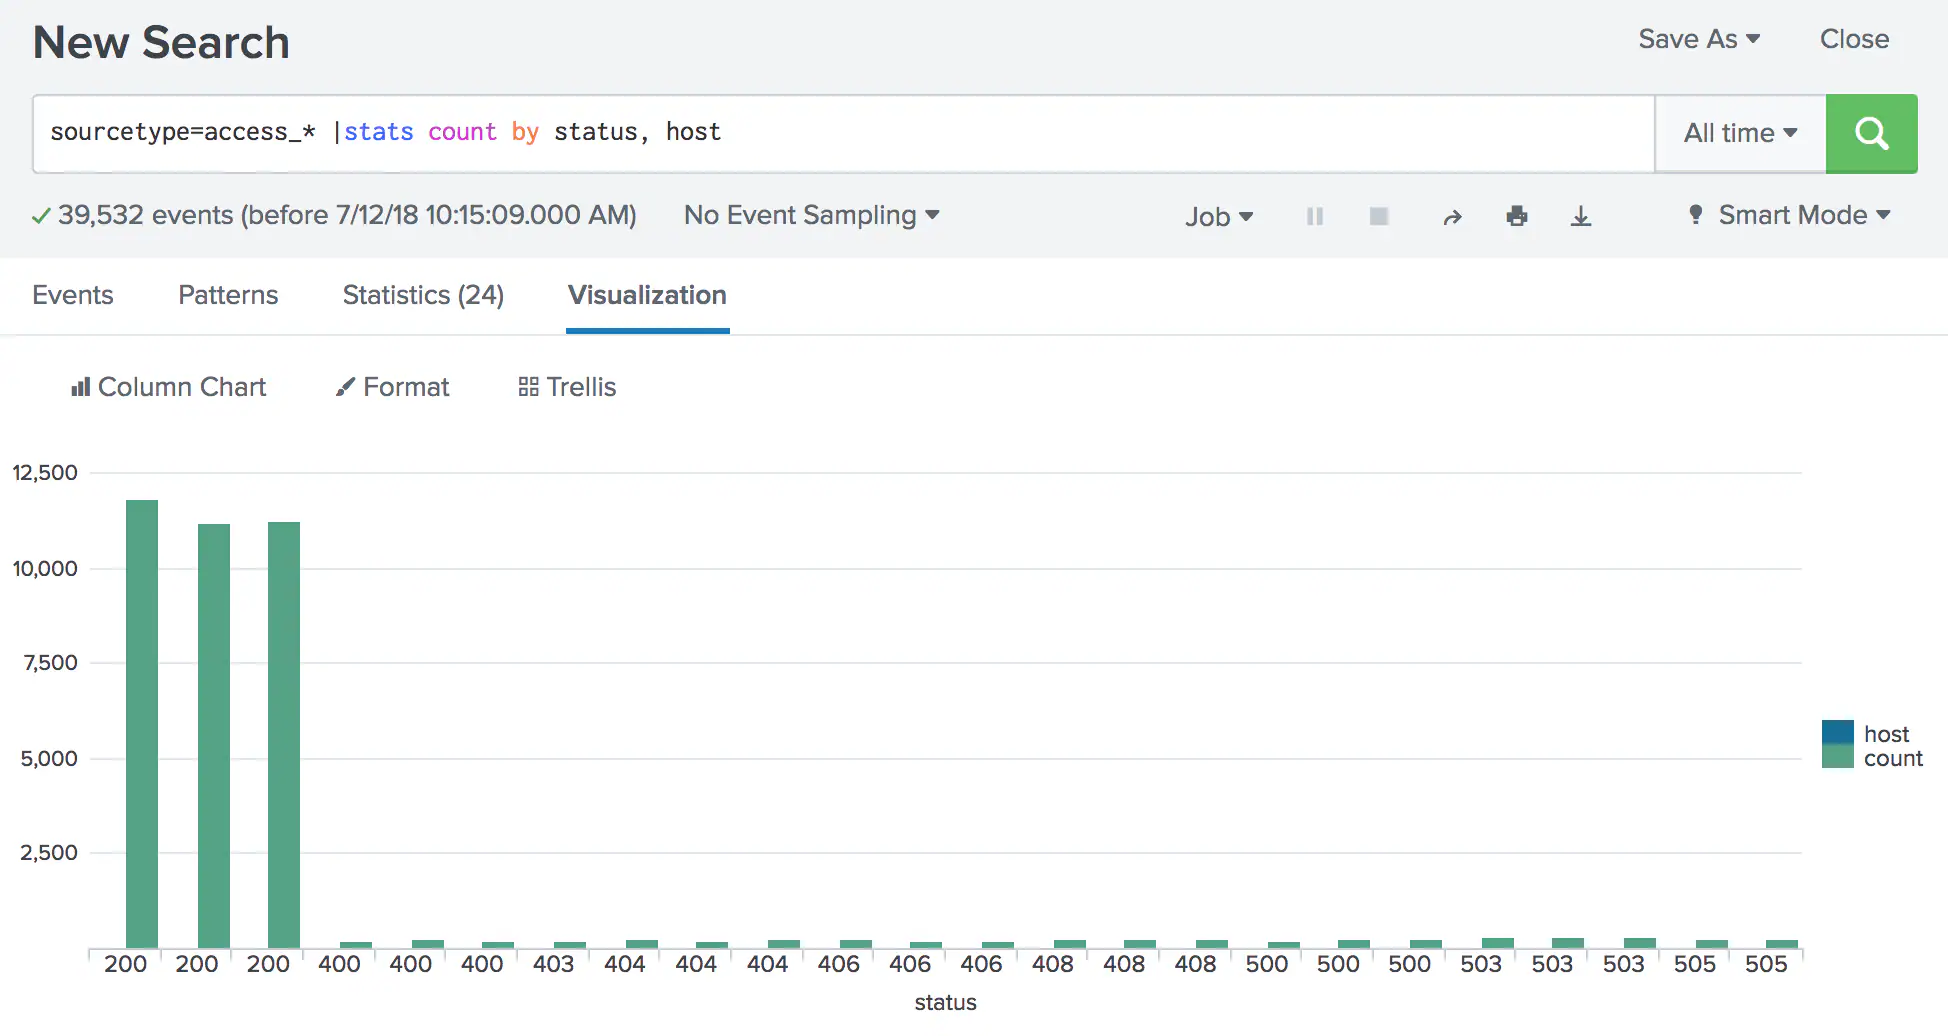The height and width of the screenshot is (1036, 1948).
Task: Open the Job settings dropdown
Action: [1218, 216]
